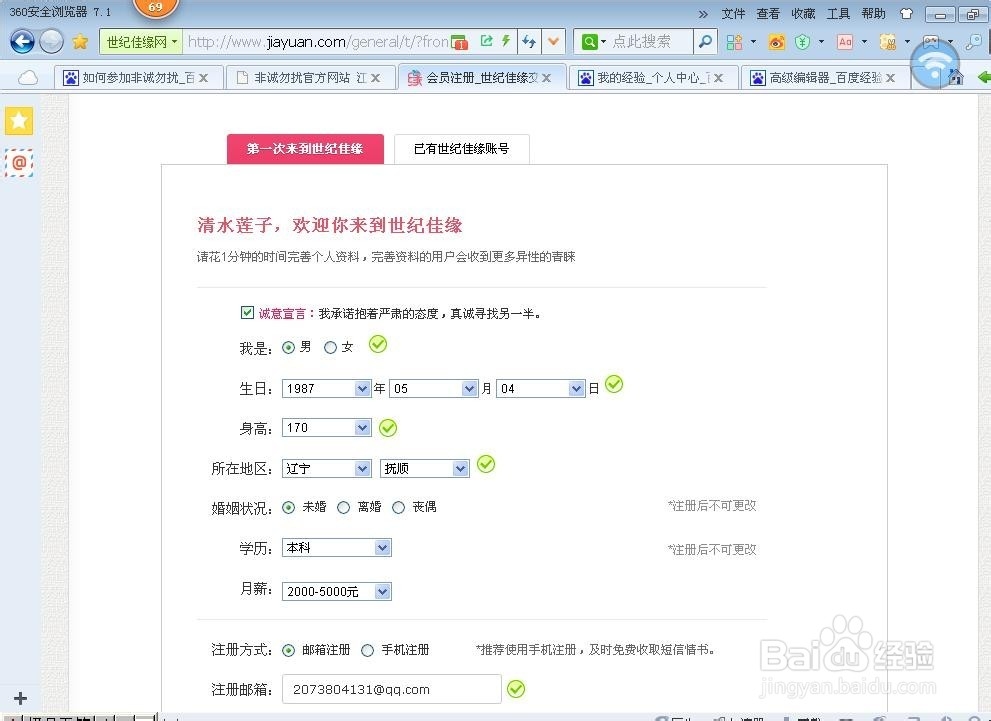Close the 我的经验_个人中心 tab
This screenshot has width=991, height=721.
pyautogui.click(x=718, y=78)
